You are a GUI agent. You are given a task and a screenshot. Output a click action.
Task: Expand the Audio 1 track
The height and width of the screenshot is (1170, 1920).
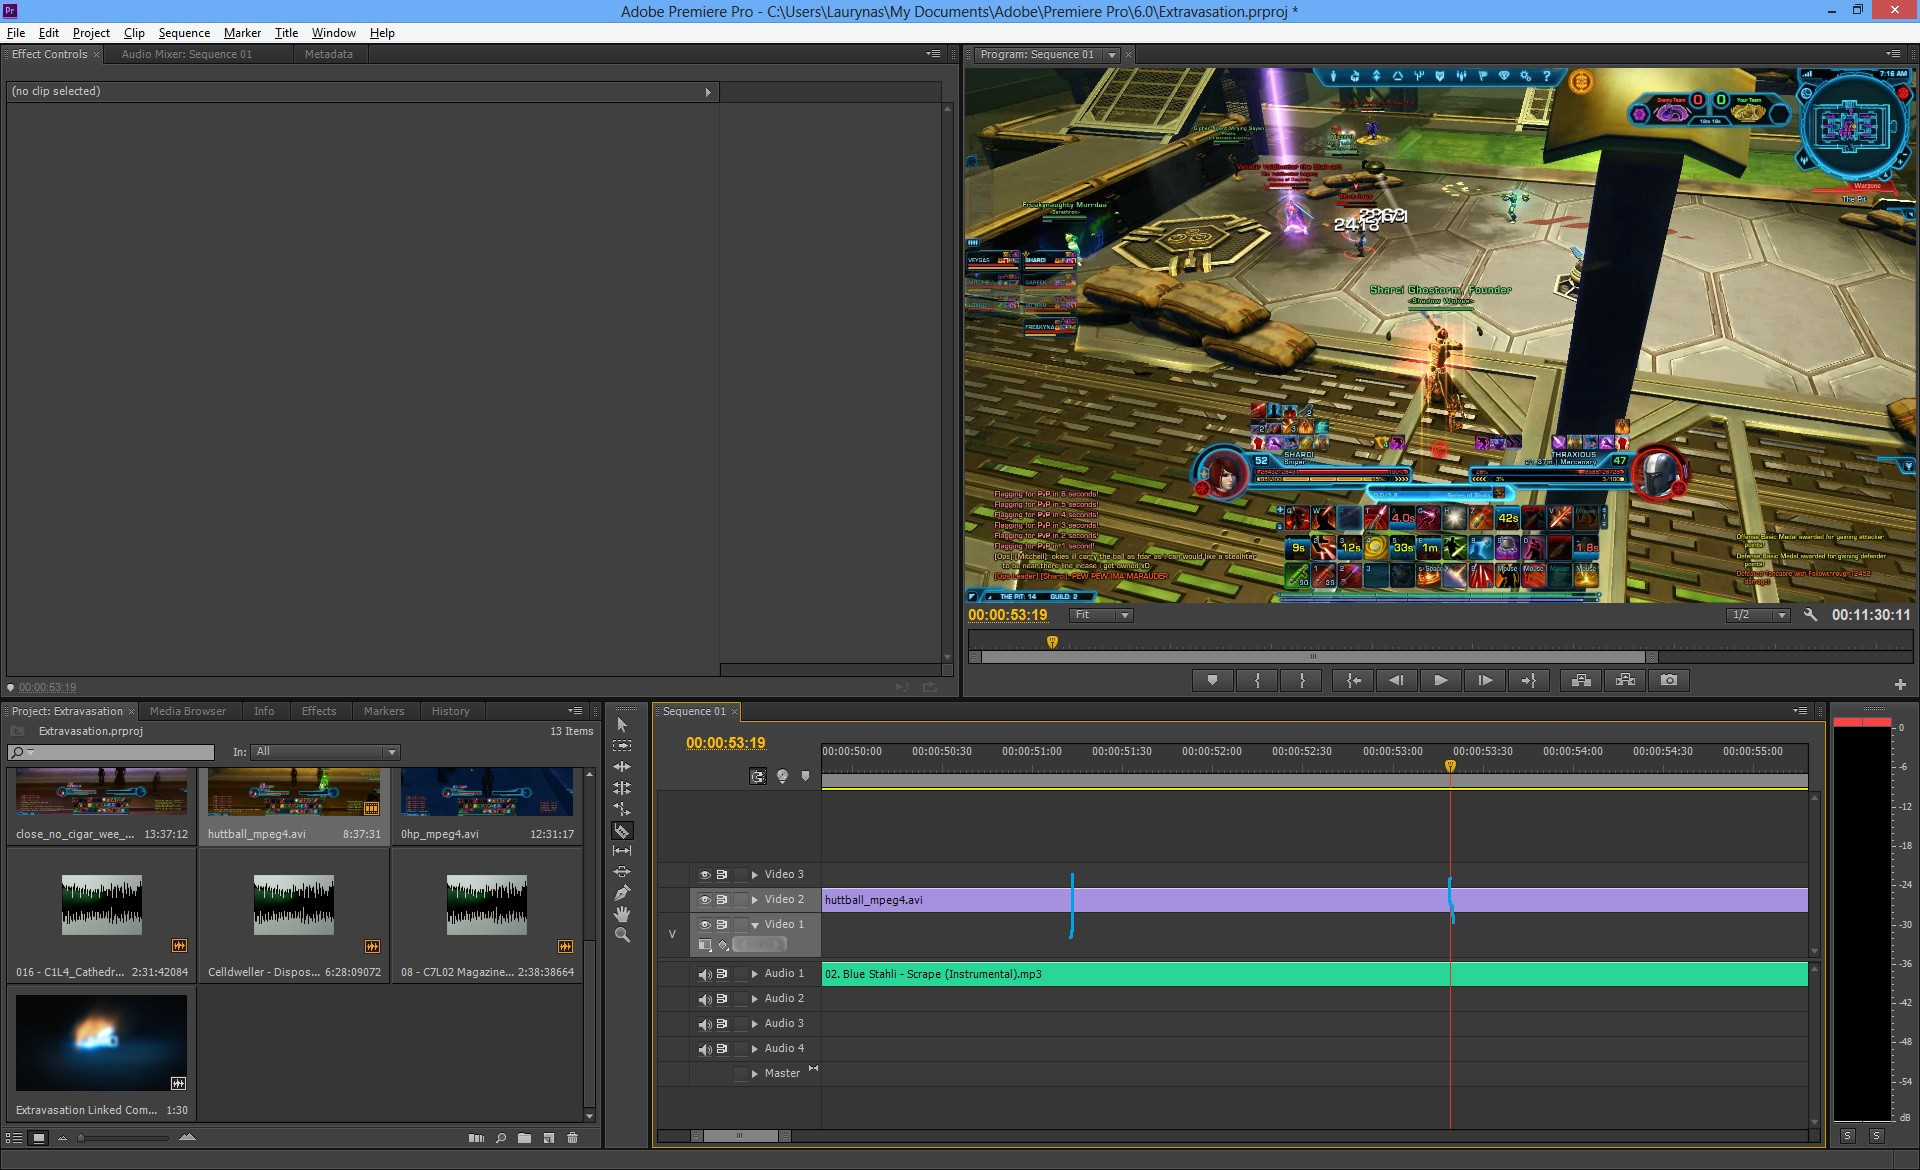(x=755, y=974)
